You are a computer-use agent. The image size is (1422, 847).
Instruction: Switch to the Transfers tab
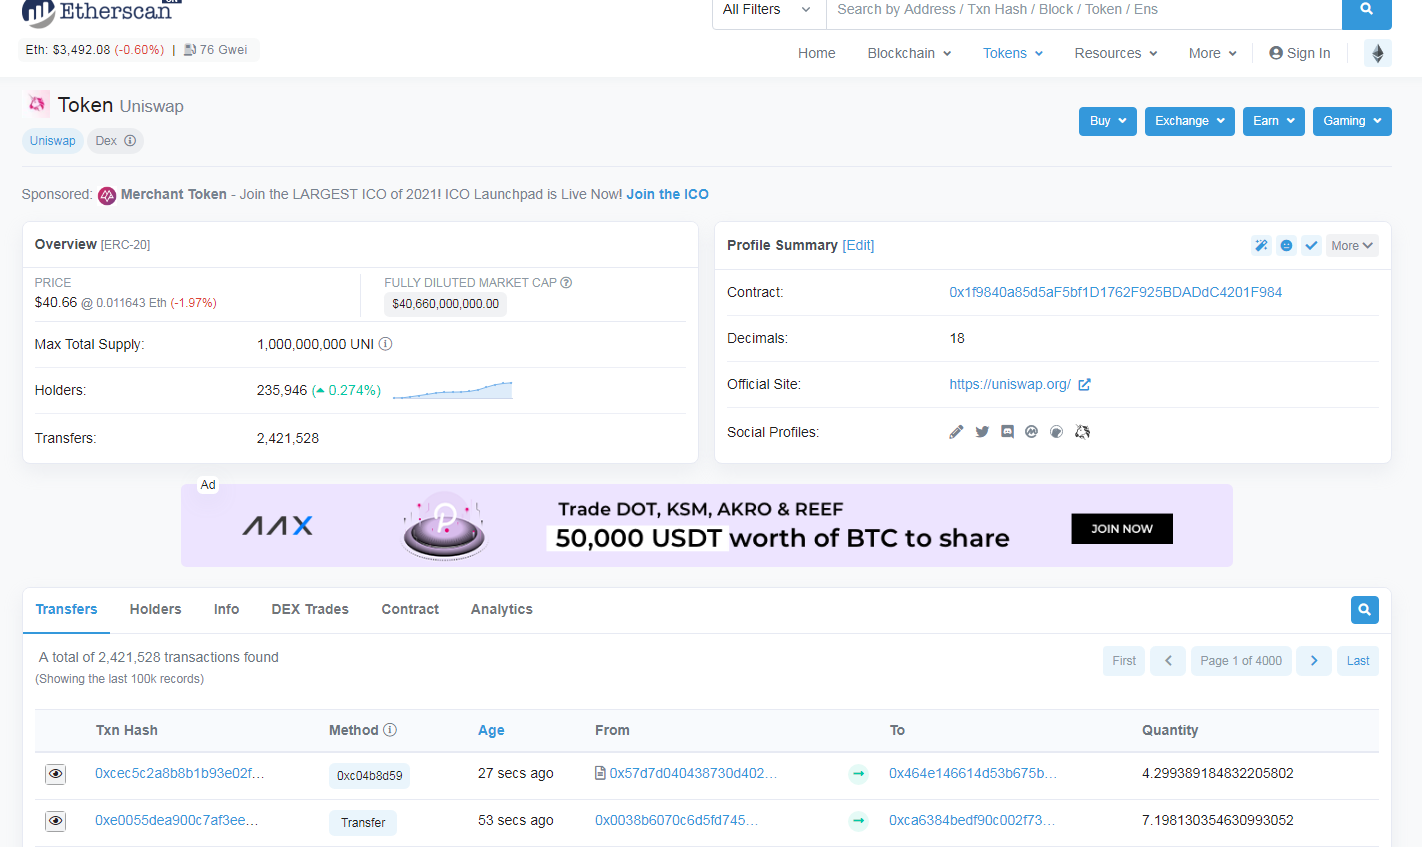coord(67,609)
